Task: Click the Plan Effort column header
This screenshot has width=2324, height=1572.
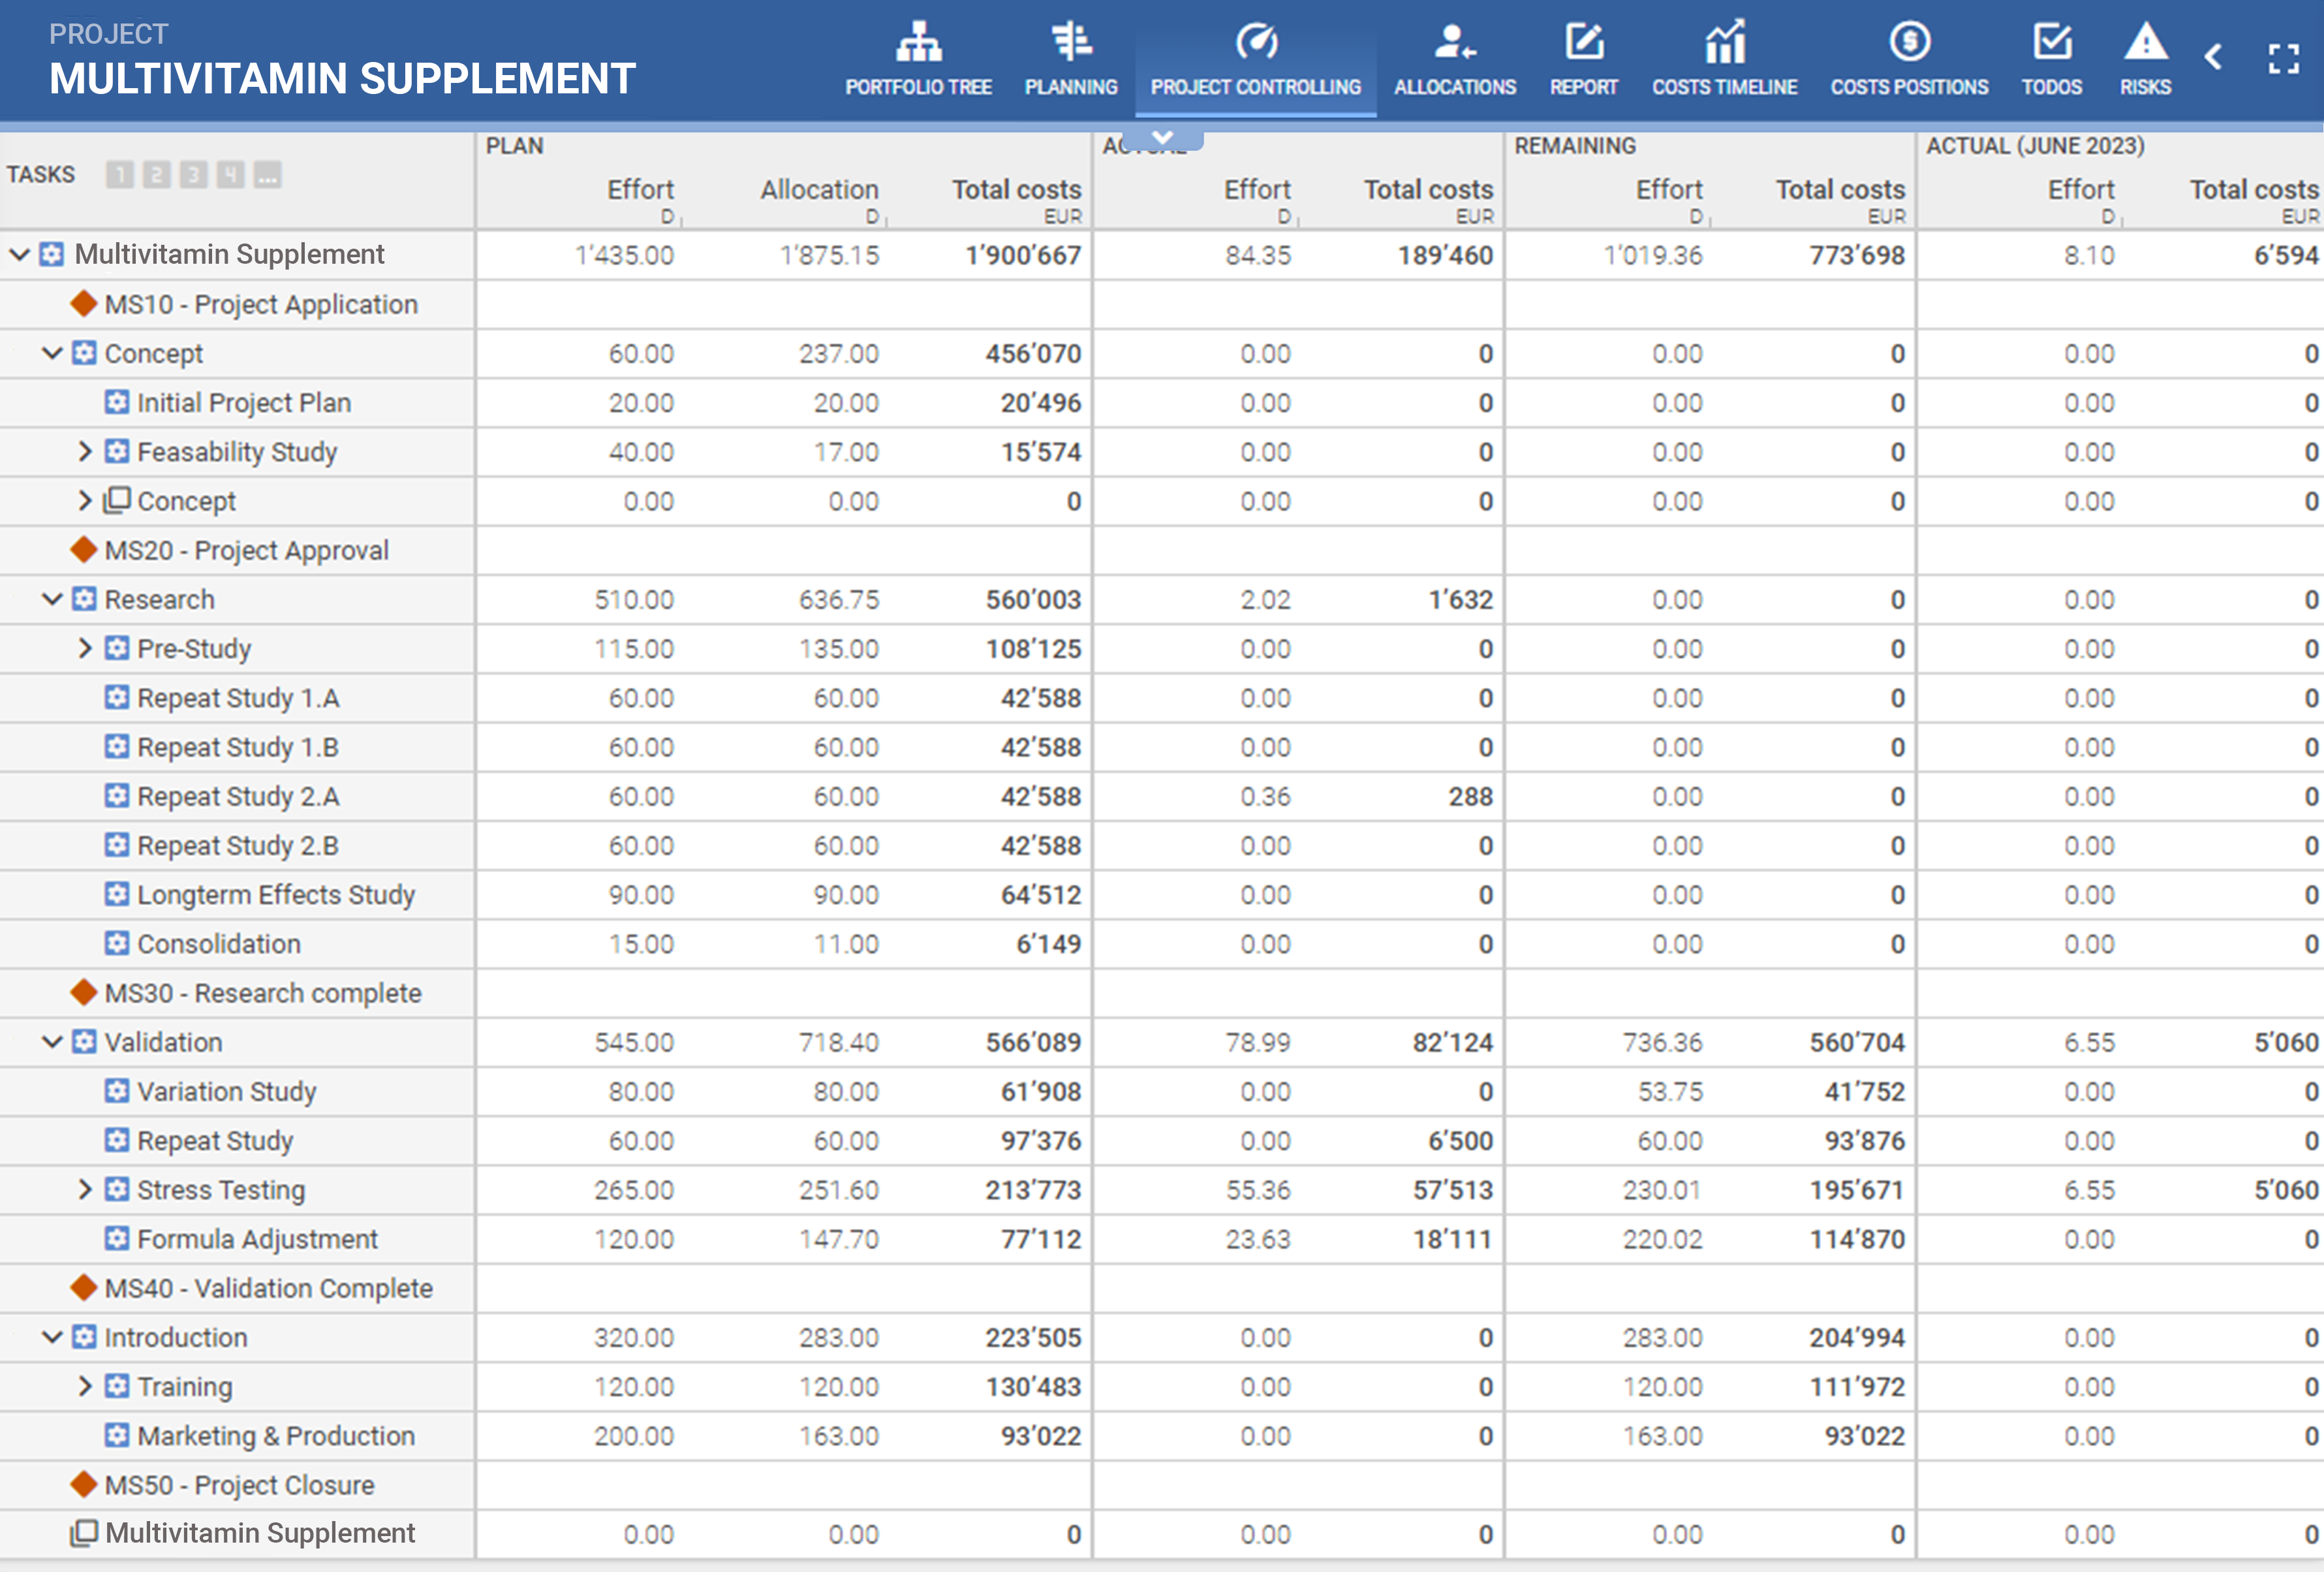Action: click(640, 189)
